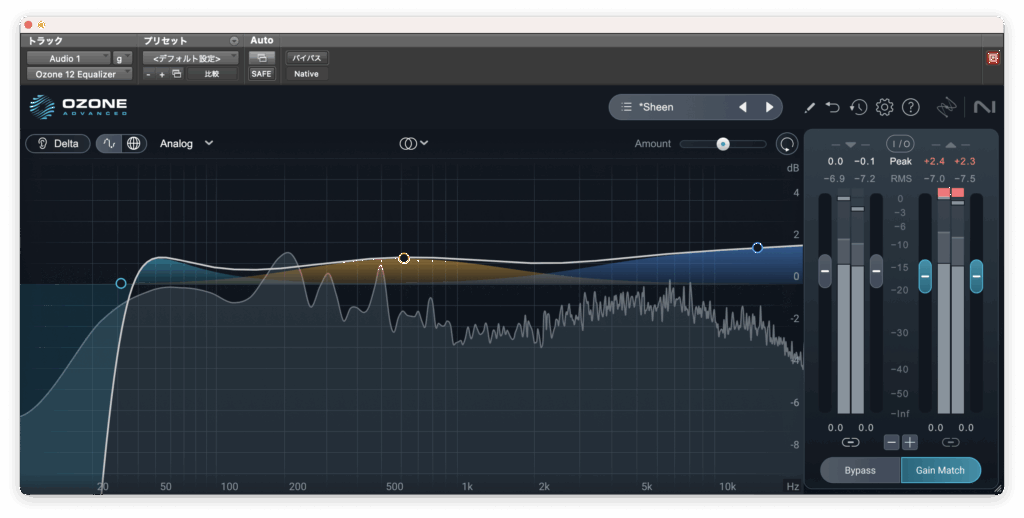Click the reset circular arrow next to Amount
The width and height of the screenshot is (1024, 518).
tap(787, 144)
